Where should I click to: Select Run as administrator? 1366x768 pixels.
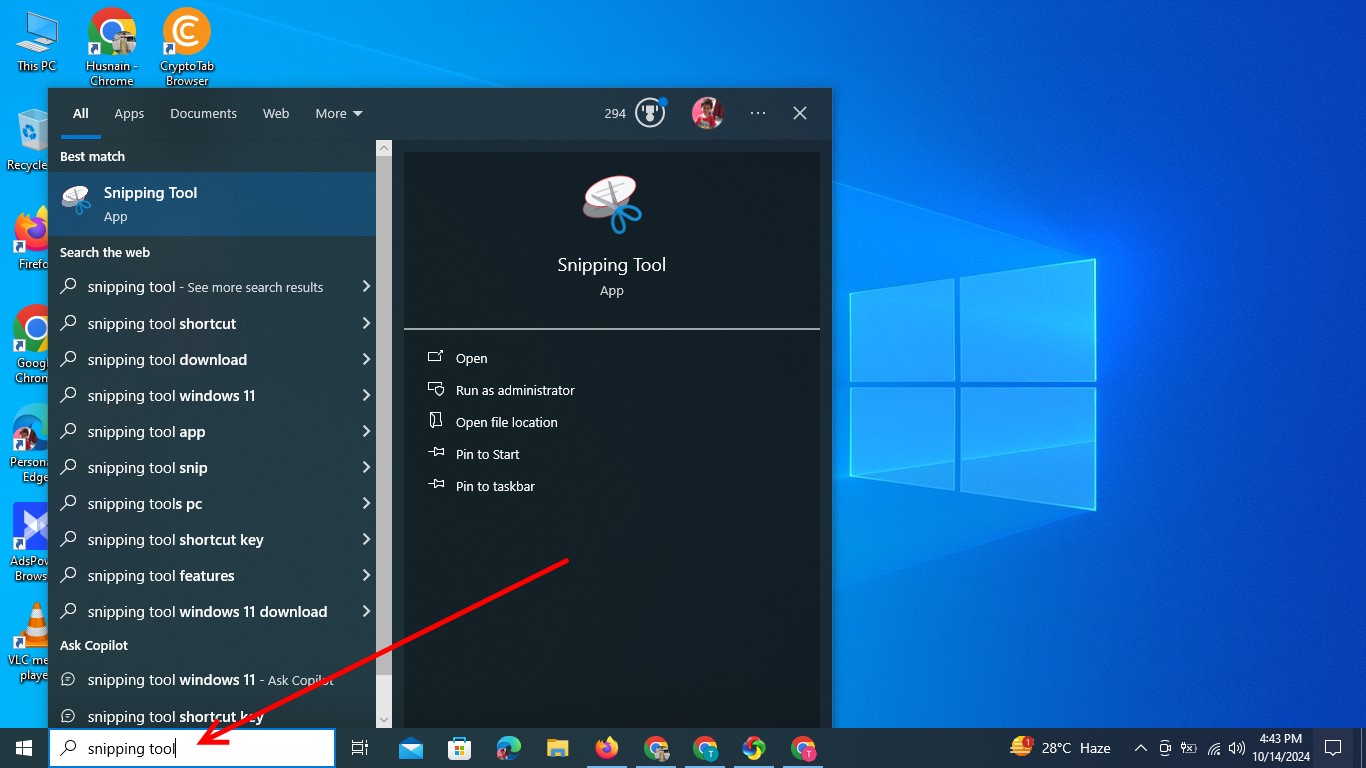tap(515, 390)
